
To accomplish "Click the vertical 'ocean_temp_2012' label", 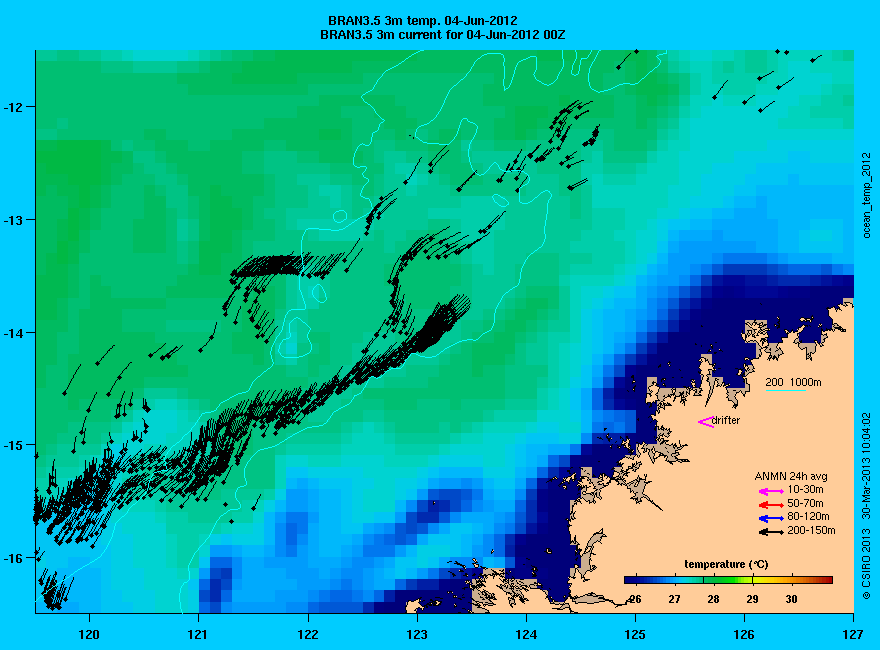I will [867, 195].
